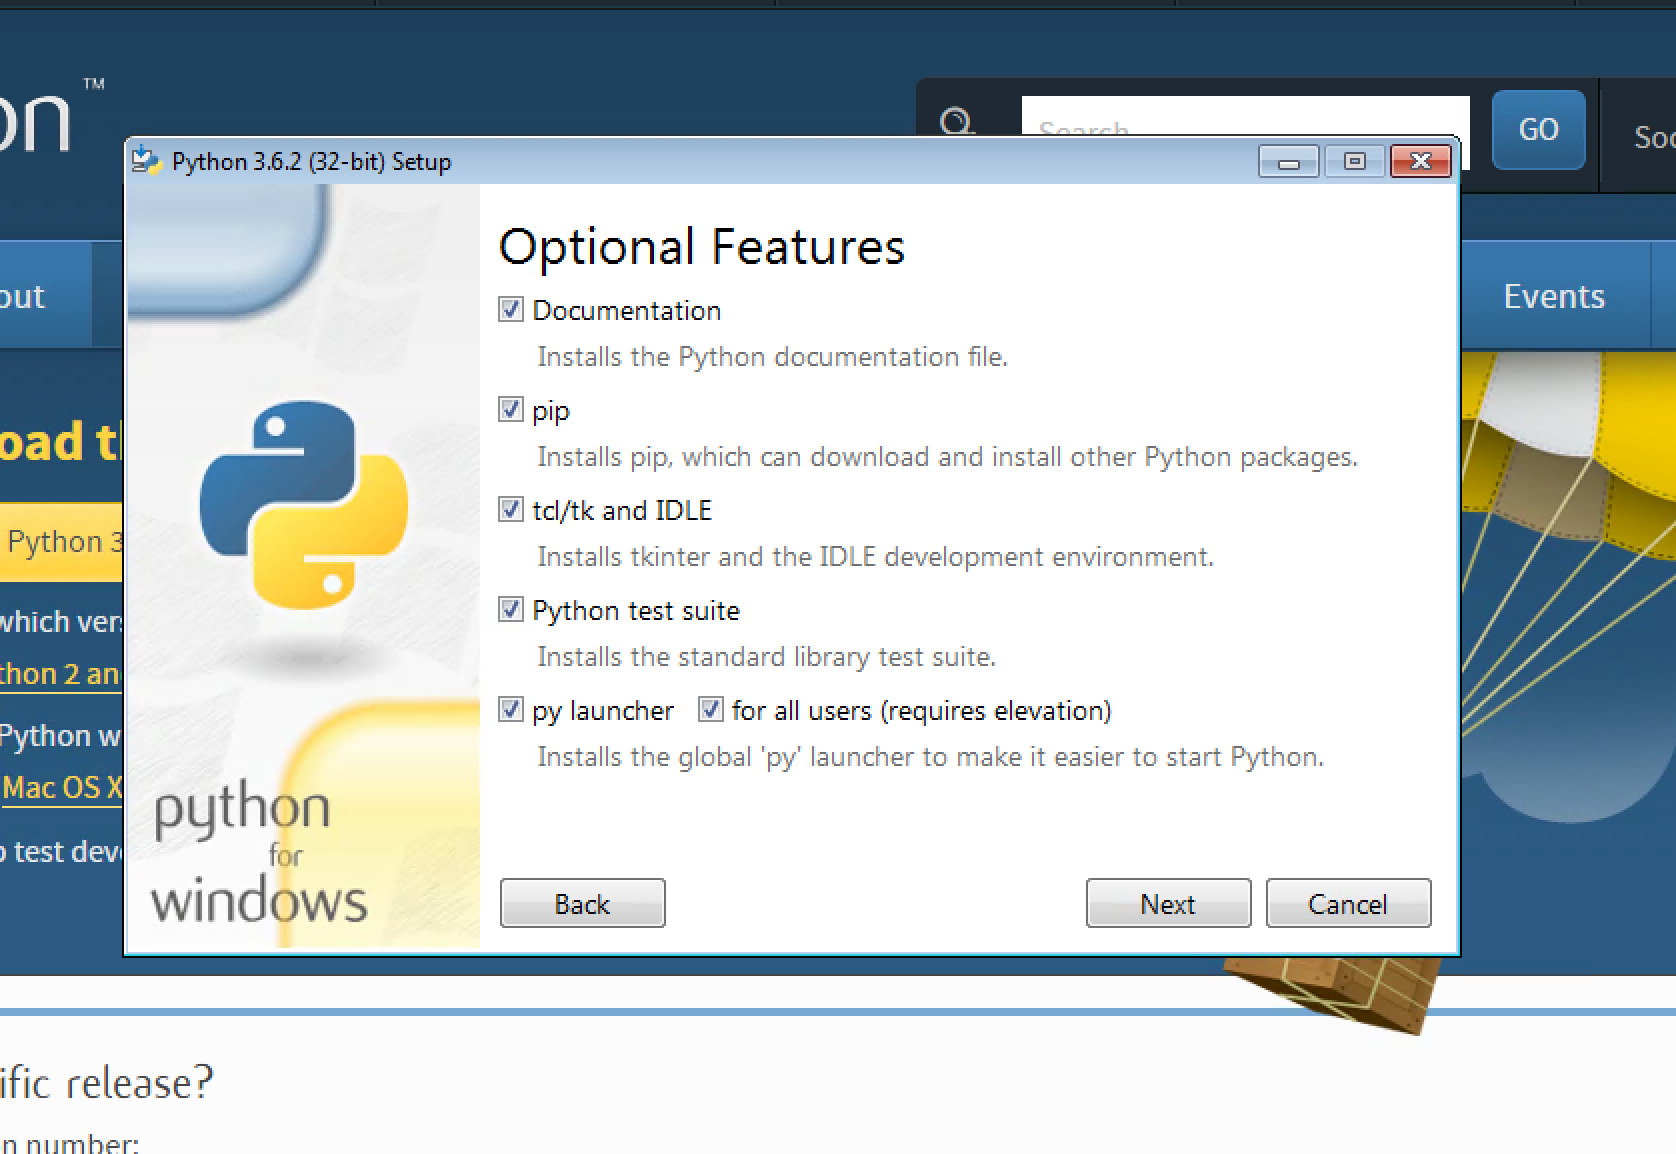Toggle the py launcher checkbox
Image resolution: width=1676 pixels, height=1154 pixels.
tap(511, 710)
